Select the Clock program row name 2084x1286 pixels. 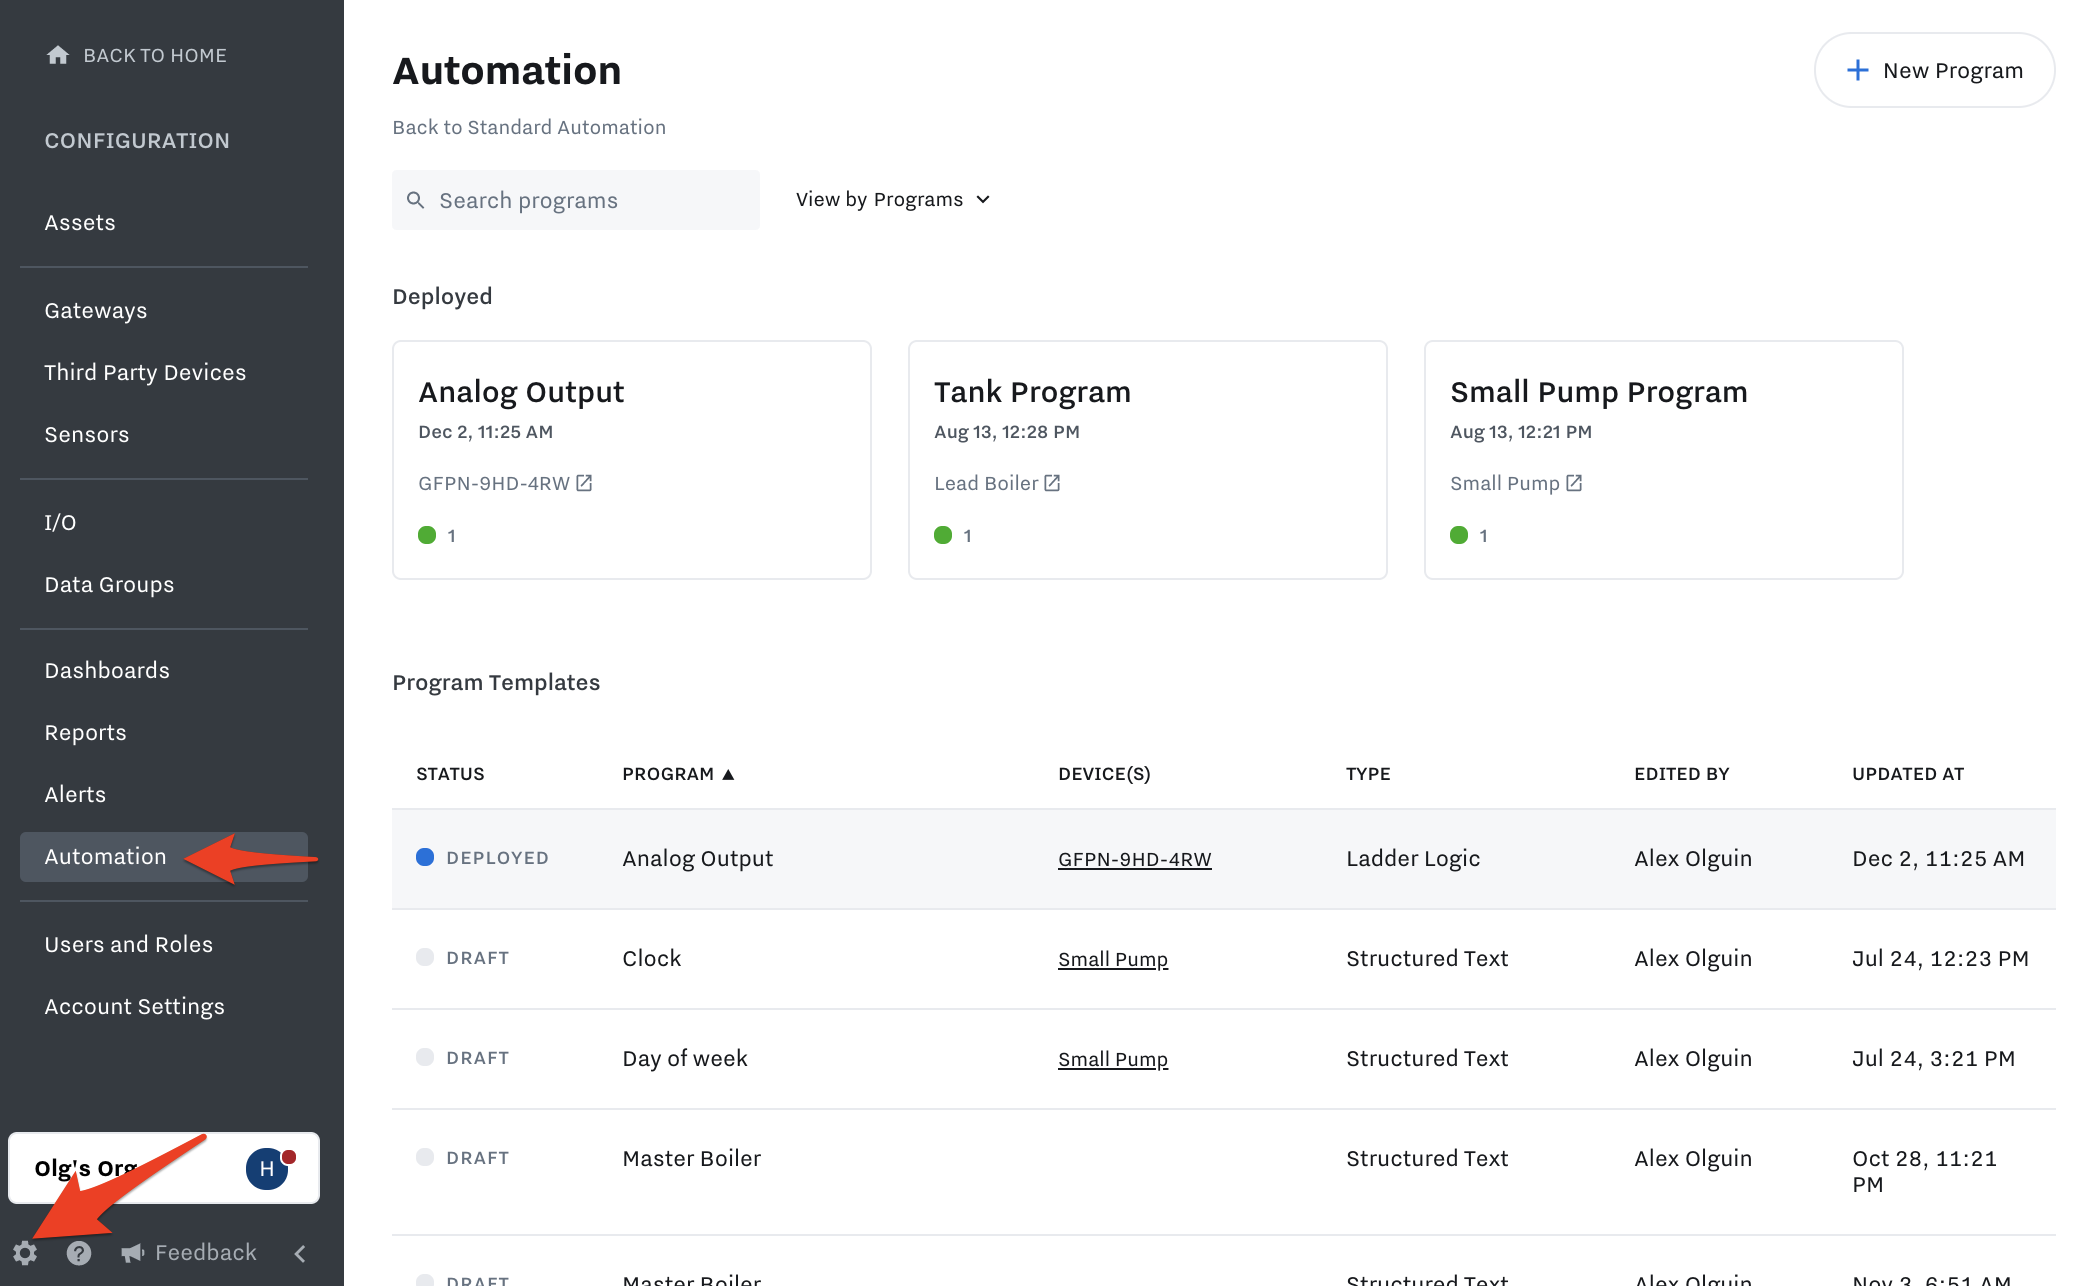point(651,958)
